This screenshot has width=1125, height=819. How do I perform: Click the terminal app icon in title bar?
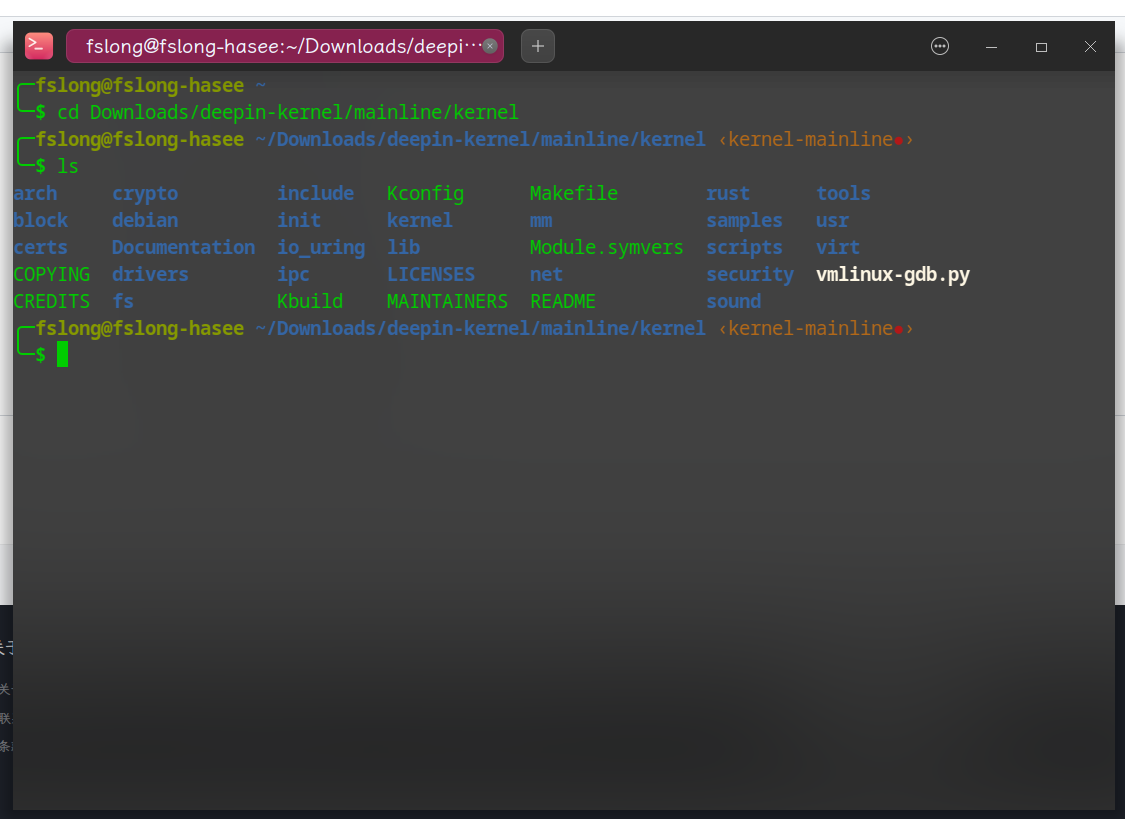coord(39,46)
